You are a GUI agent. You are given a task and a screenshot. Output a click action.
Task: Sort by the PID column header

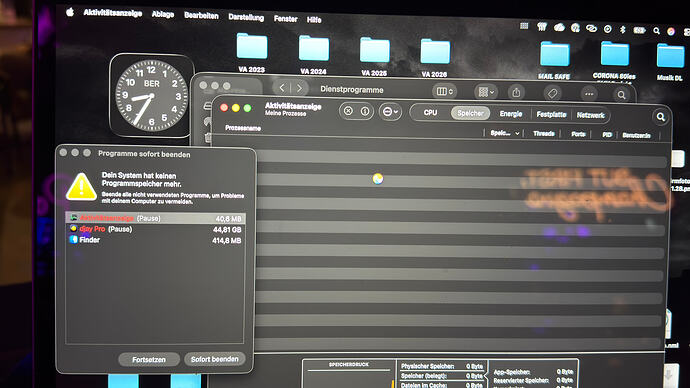[607, 135]
